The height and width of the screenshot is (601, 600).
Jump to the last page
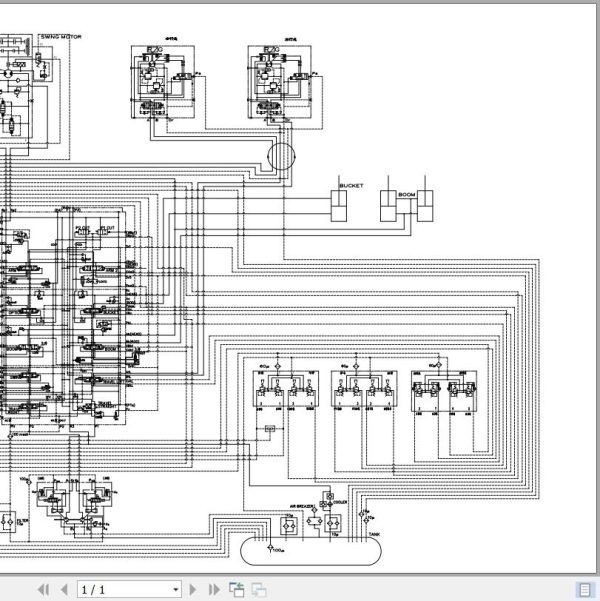coord(214,590)
